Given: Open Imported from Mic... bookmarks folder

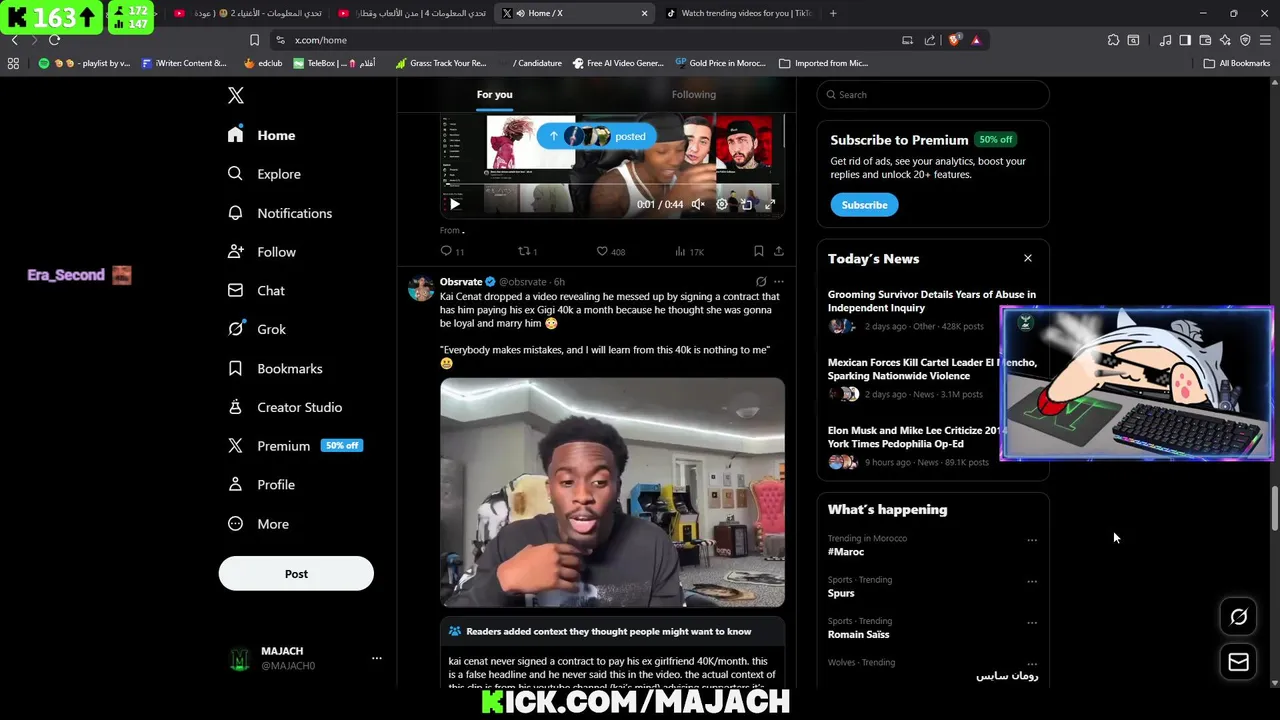Looking at the screenshot, I should tap(823, 63).
